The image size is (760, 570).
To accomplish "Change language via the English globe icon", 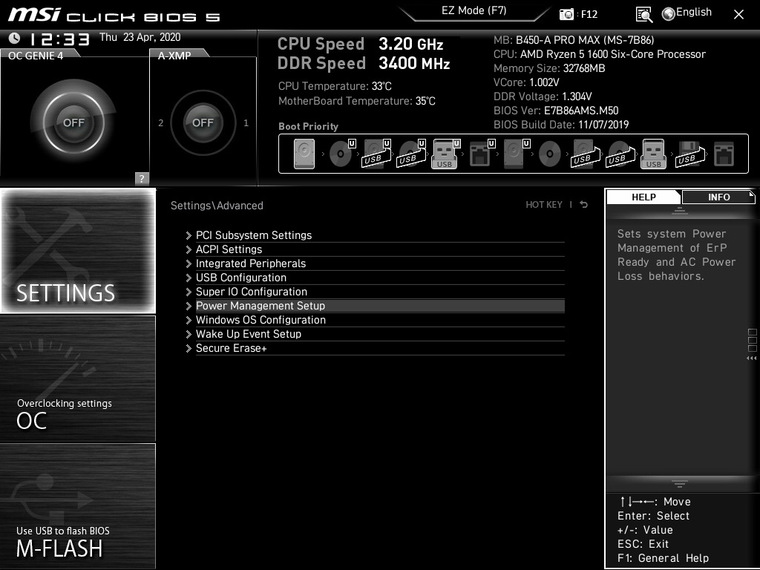I will coord(668,14).
